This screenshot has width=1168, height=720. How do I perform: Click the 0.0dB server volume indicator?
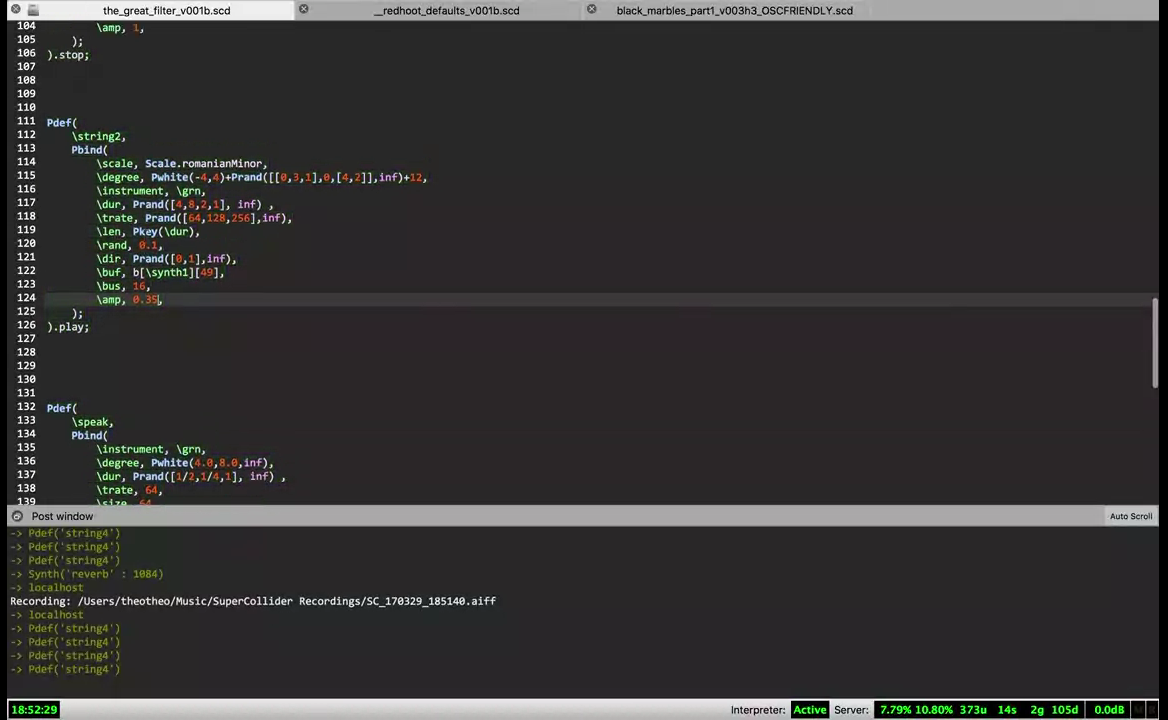click(x=1108, y=710)
